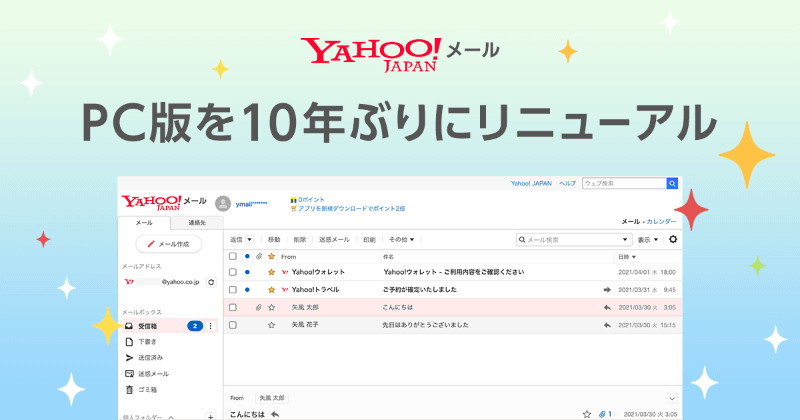Screen dimensions: 800x420
Task: Click the account avatar icon
Action: tap(222, 204)
